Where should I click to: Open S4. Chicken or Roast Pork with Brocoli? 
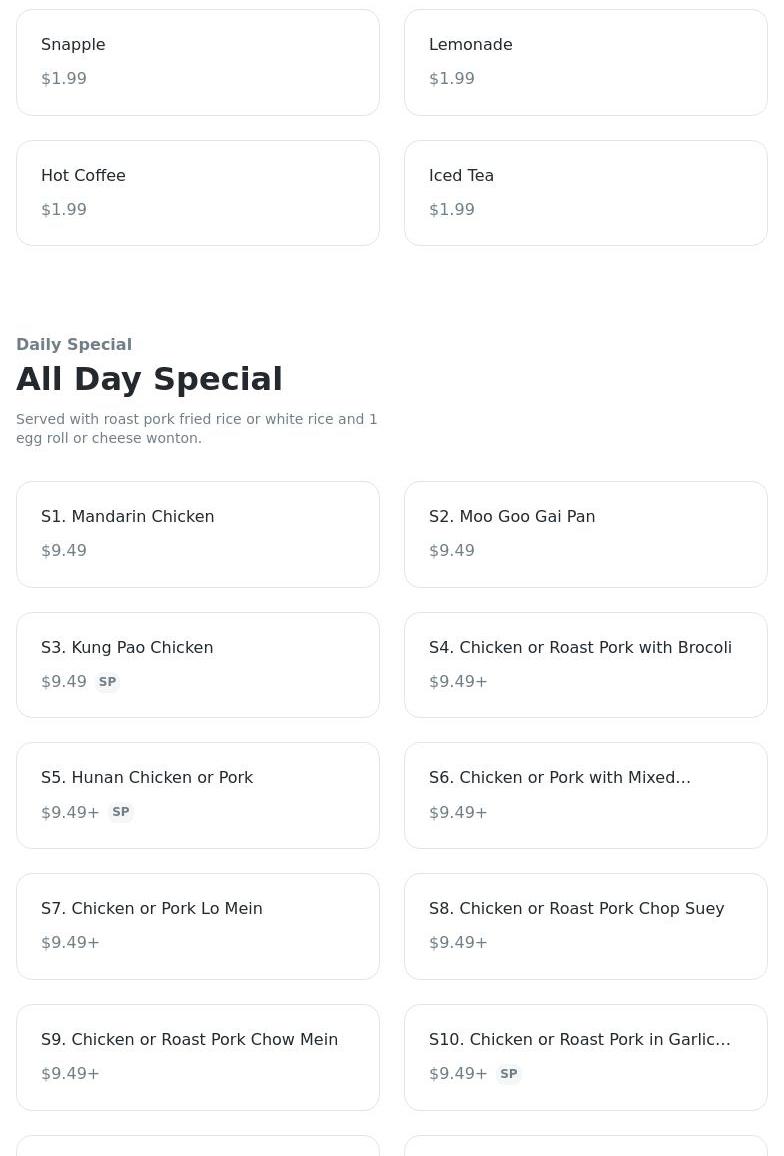pos(585,664)
